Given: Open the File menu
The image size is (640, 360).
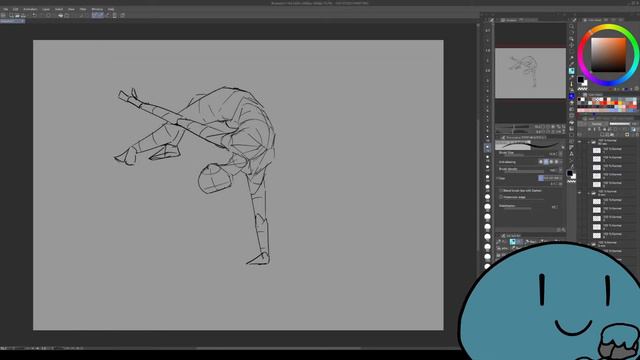Looking at the screenshot, I should pos(5,9).
